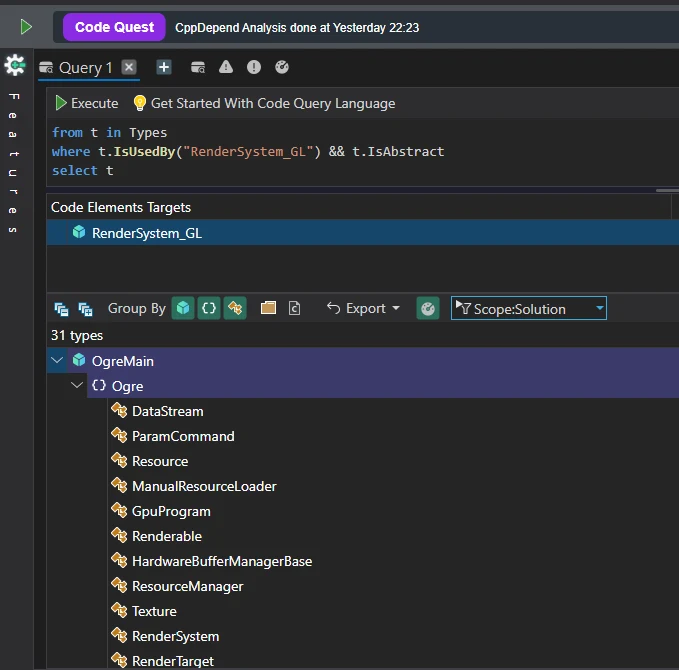Select the Ogre namespace row

tap(383, 385)
